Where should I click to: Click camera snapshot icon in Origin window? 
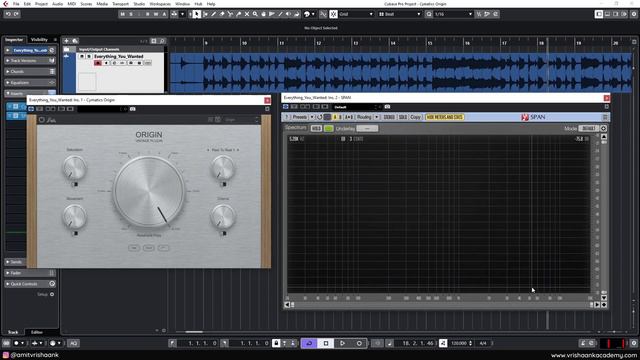(x=133, y=109)
